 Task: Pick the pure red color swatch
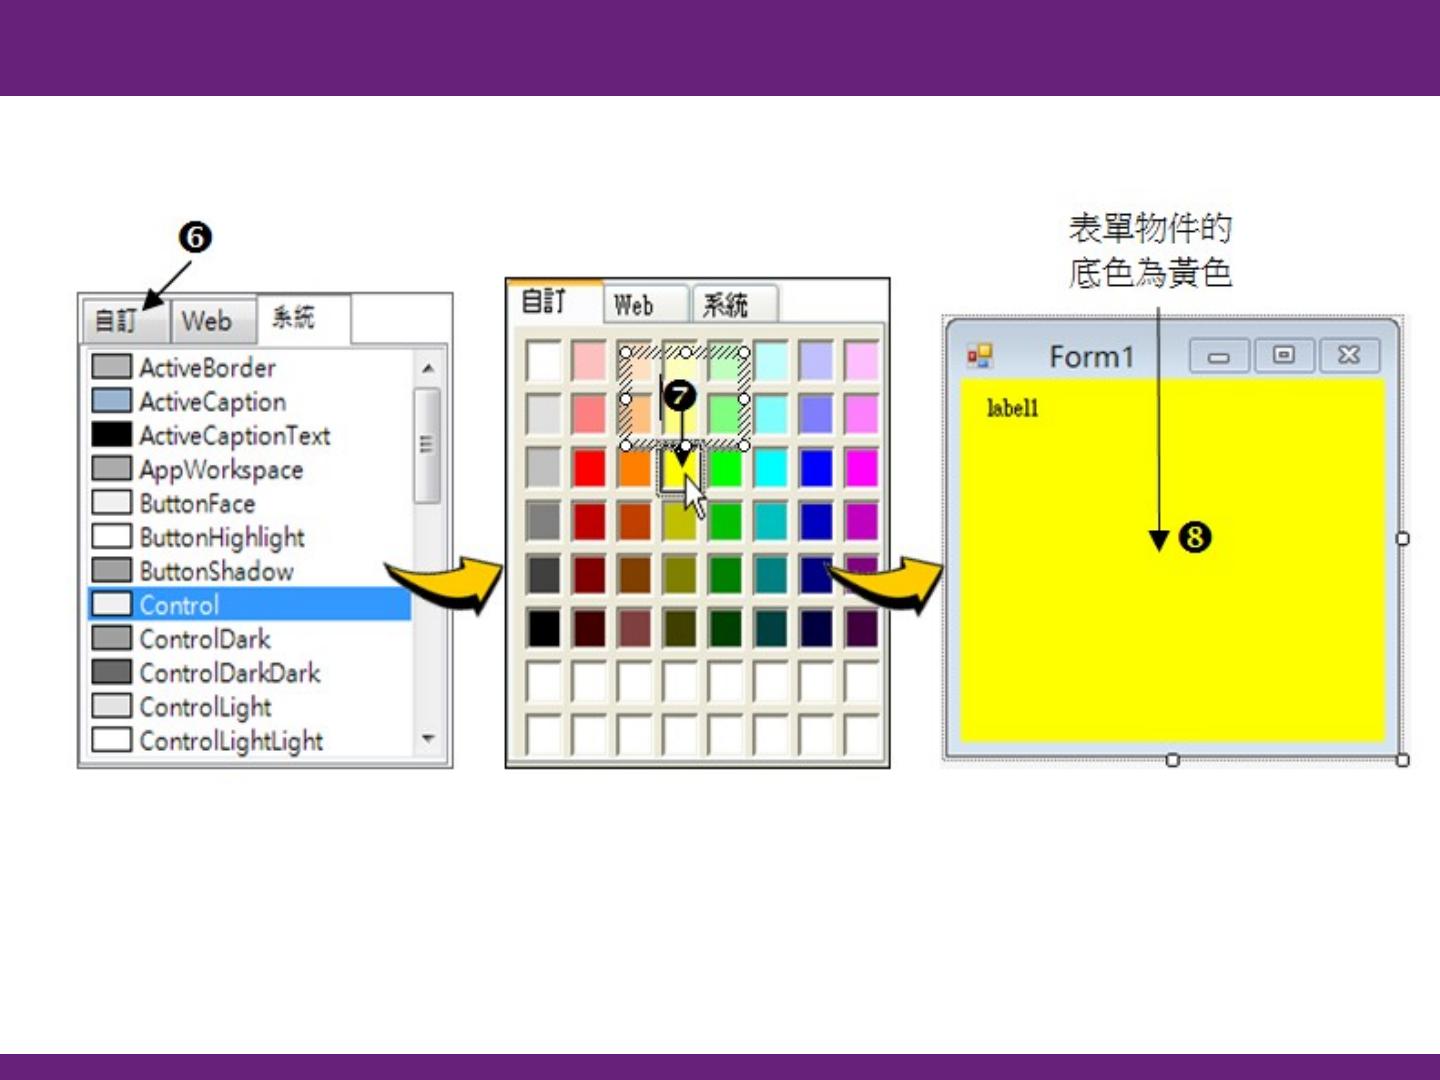pyautogui.click(x=589, y=467)
